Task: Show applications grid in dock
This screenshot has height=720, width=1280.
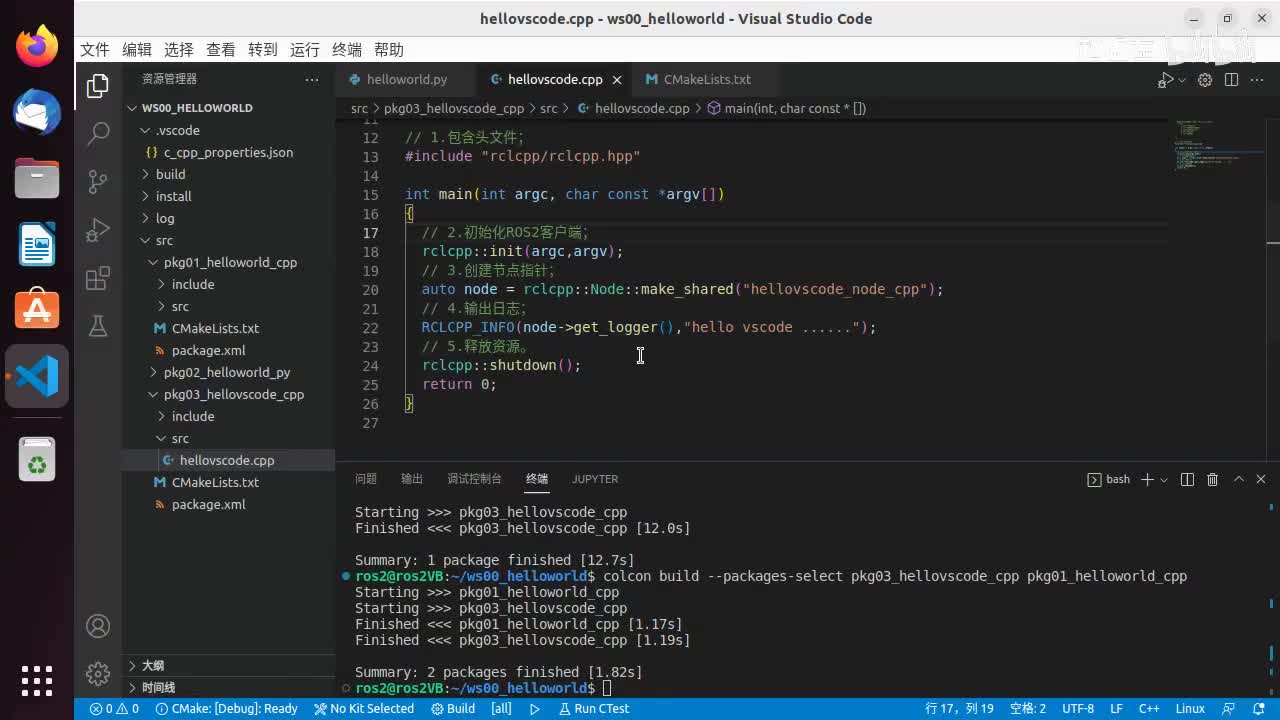Action: [x=37, y=681]
